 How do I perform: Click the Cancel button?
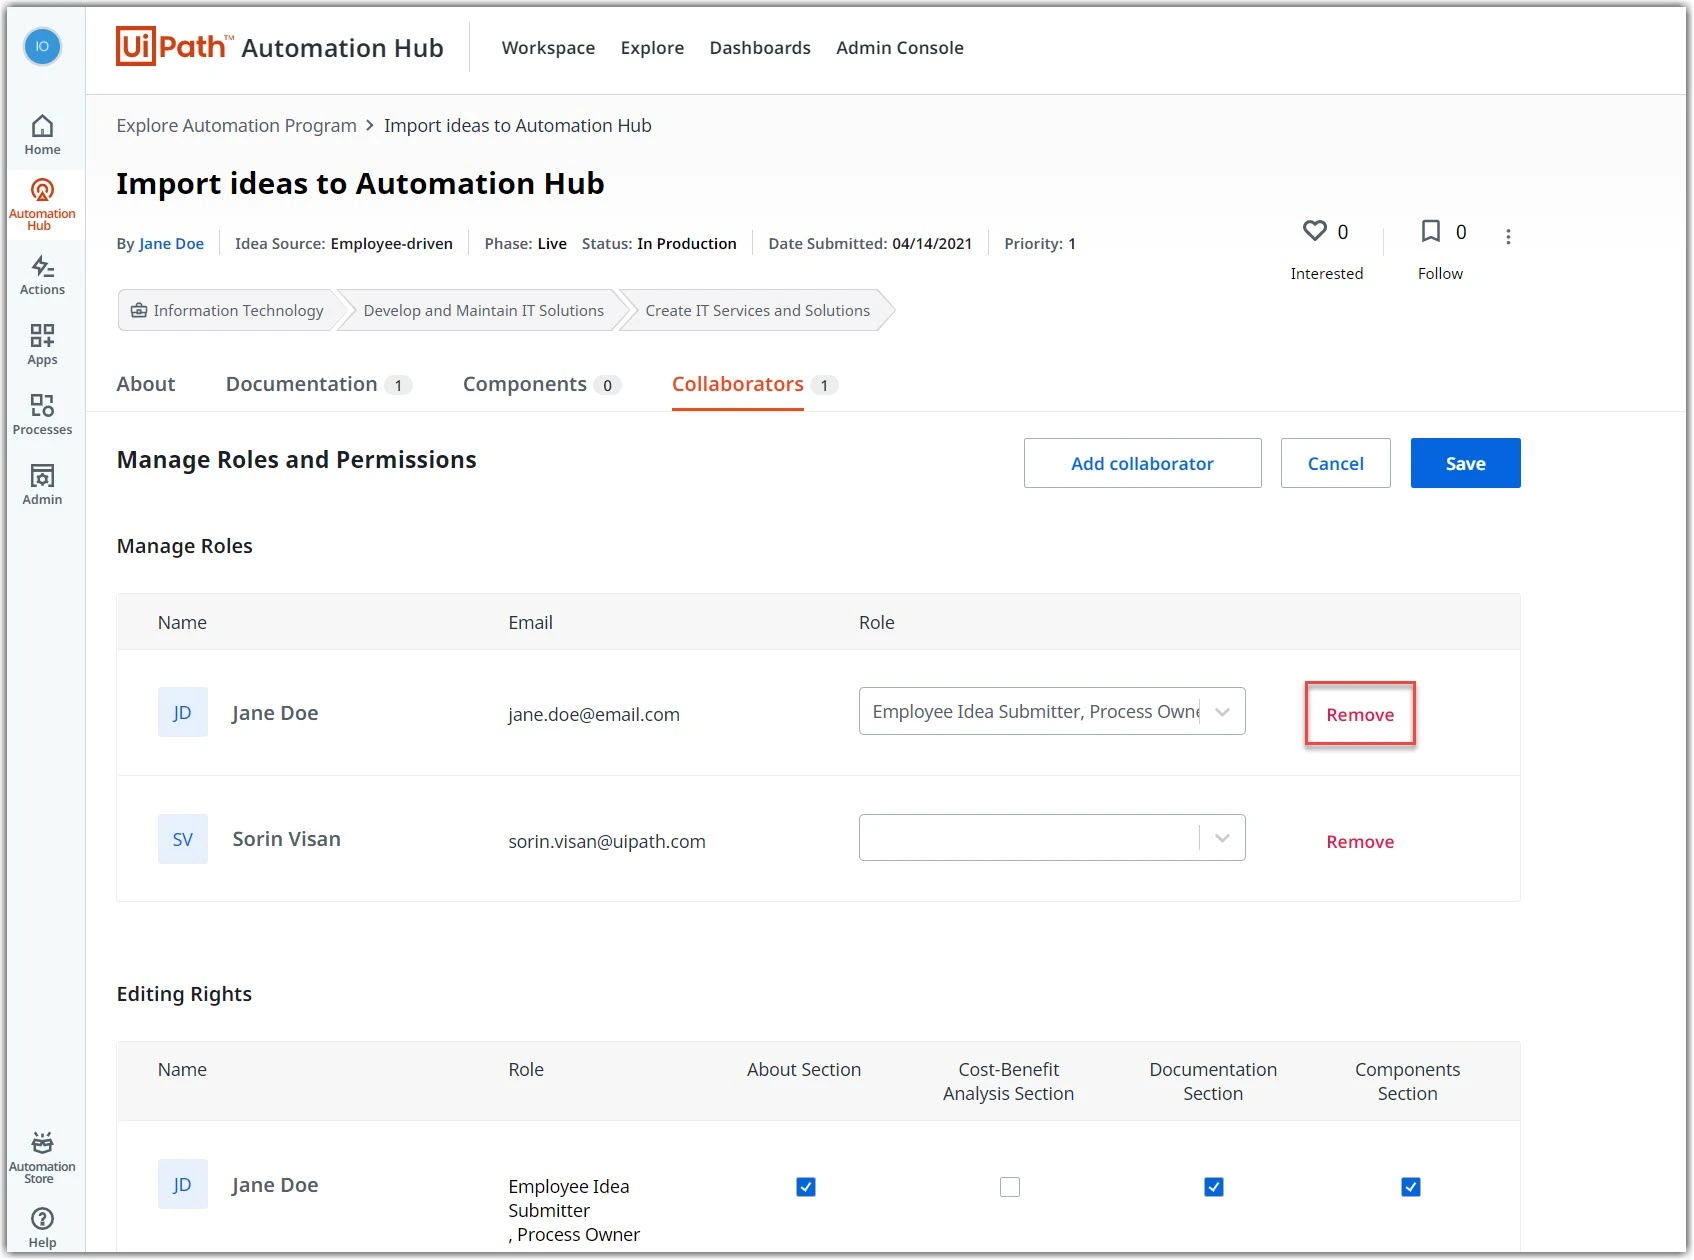(x=1335, y=463)
